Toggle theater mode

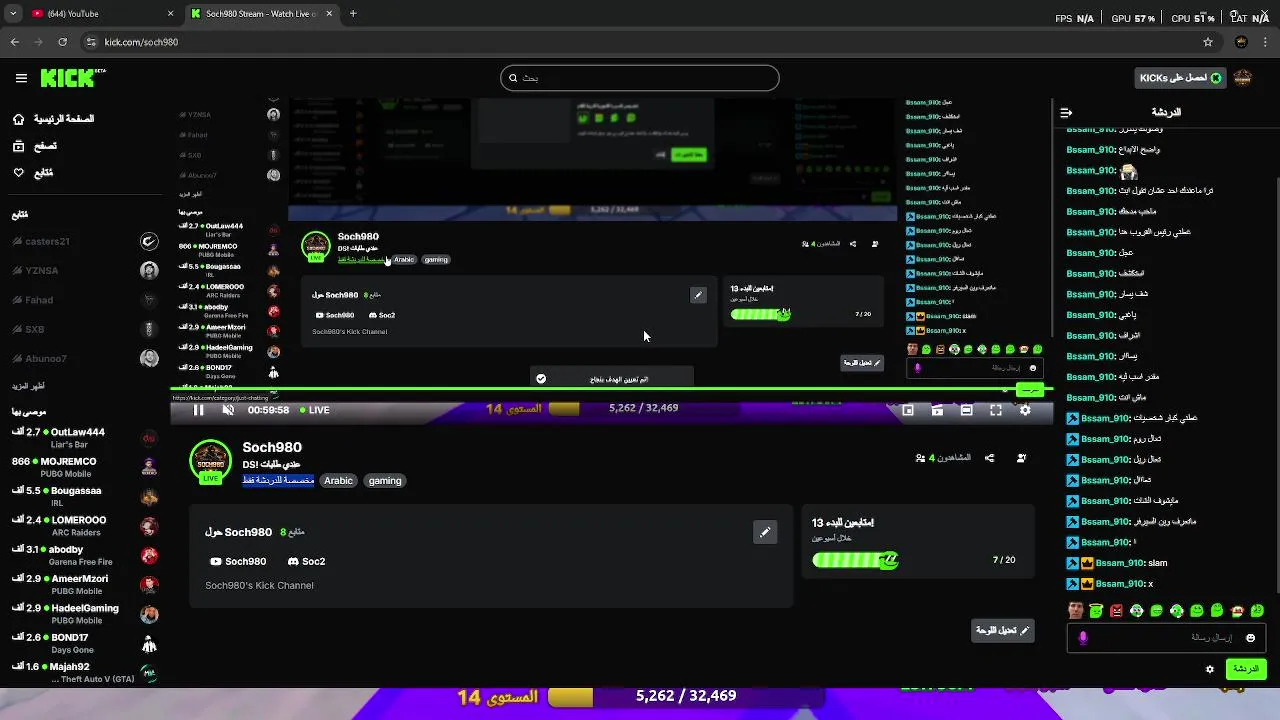[966, 410]
